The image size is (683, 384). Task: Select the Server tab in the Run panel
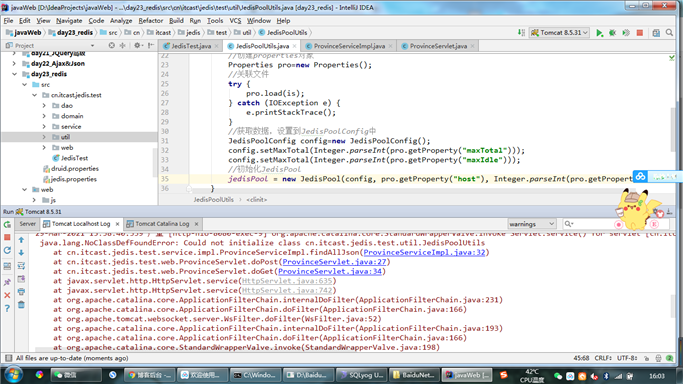click(27, 224)
